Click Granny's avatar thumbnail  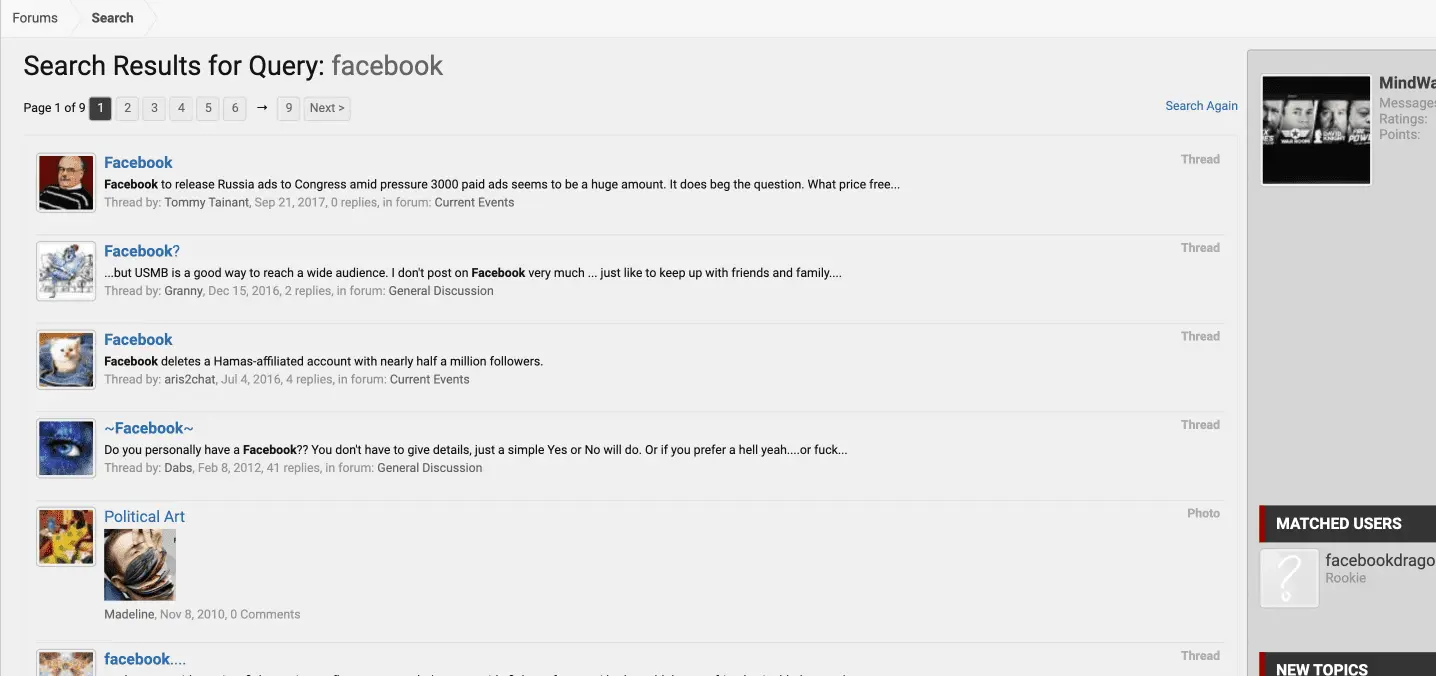(66, 271)
